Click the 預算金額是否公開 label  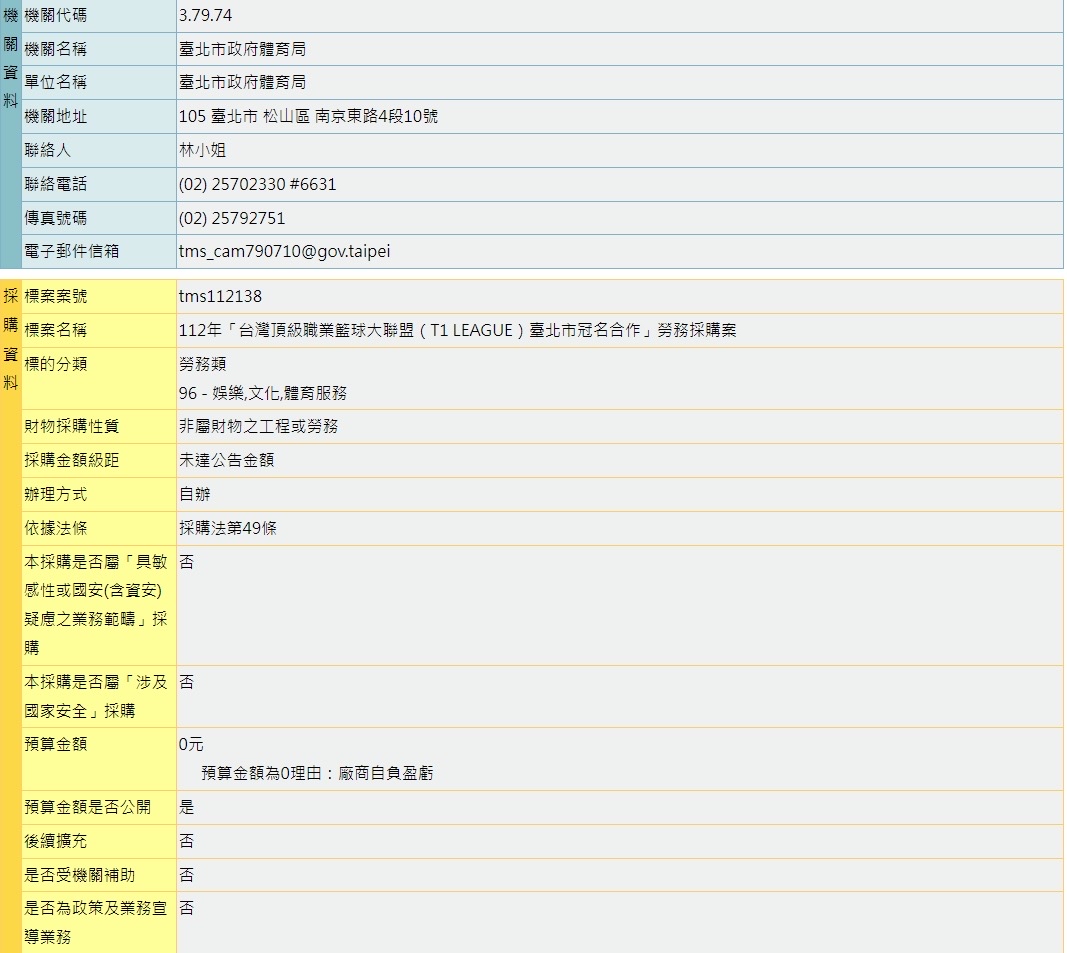click(88, 807)
